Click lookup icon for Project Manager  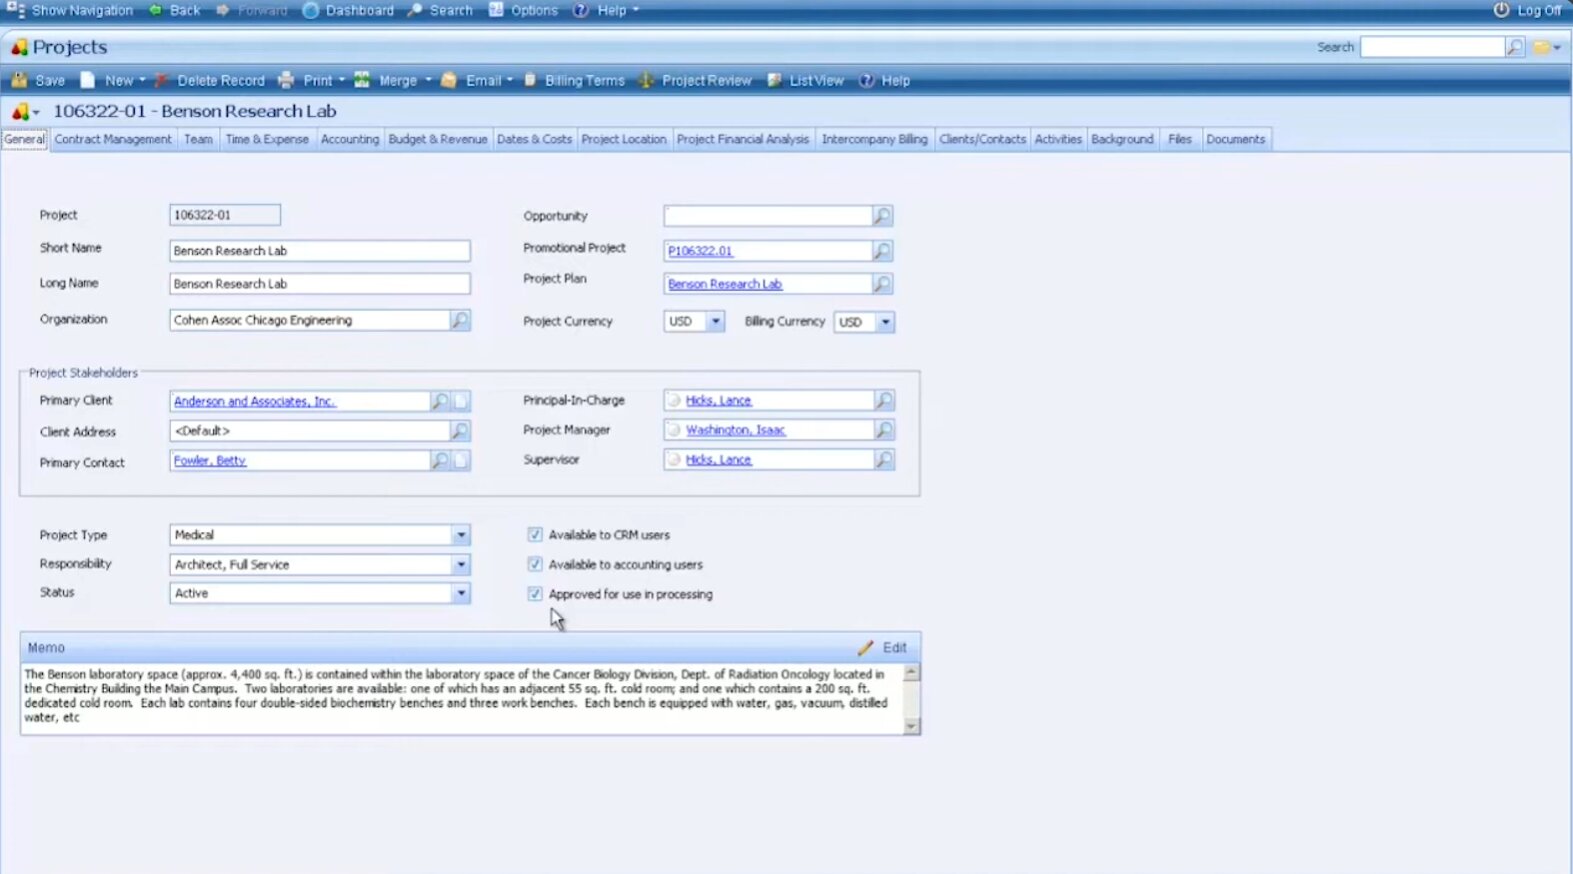click(884, 430)
